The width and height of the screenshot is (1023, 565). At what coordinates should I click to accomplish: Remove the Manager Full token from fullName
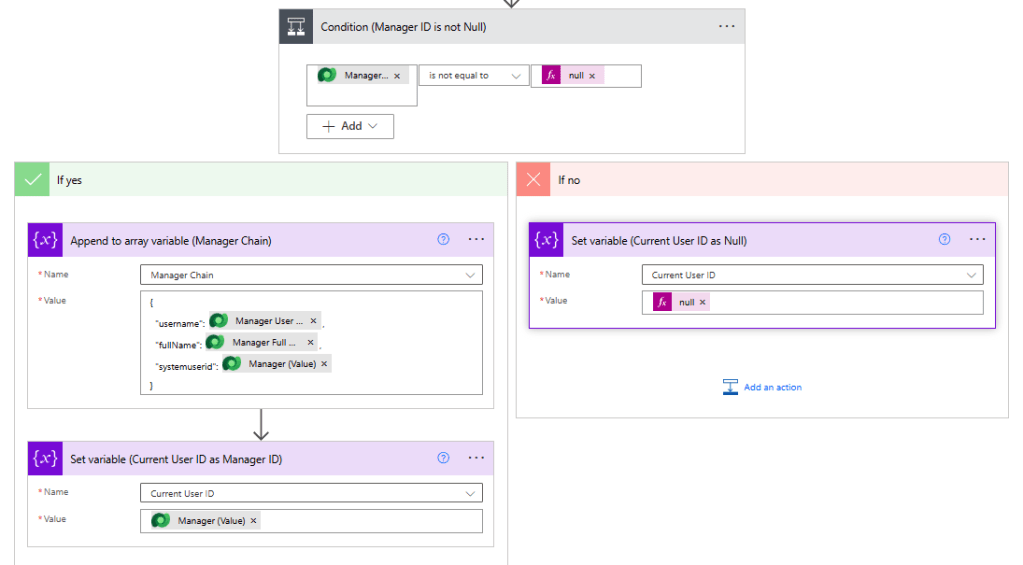point(310,342)
